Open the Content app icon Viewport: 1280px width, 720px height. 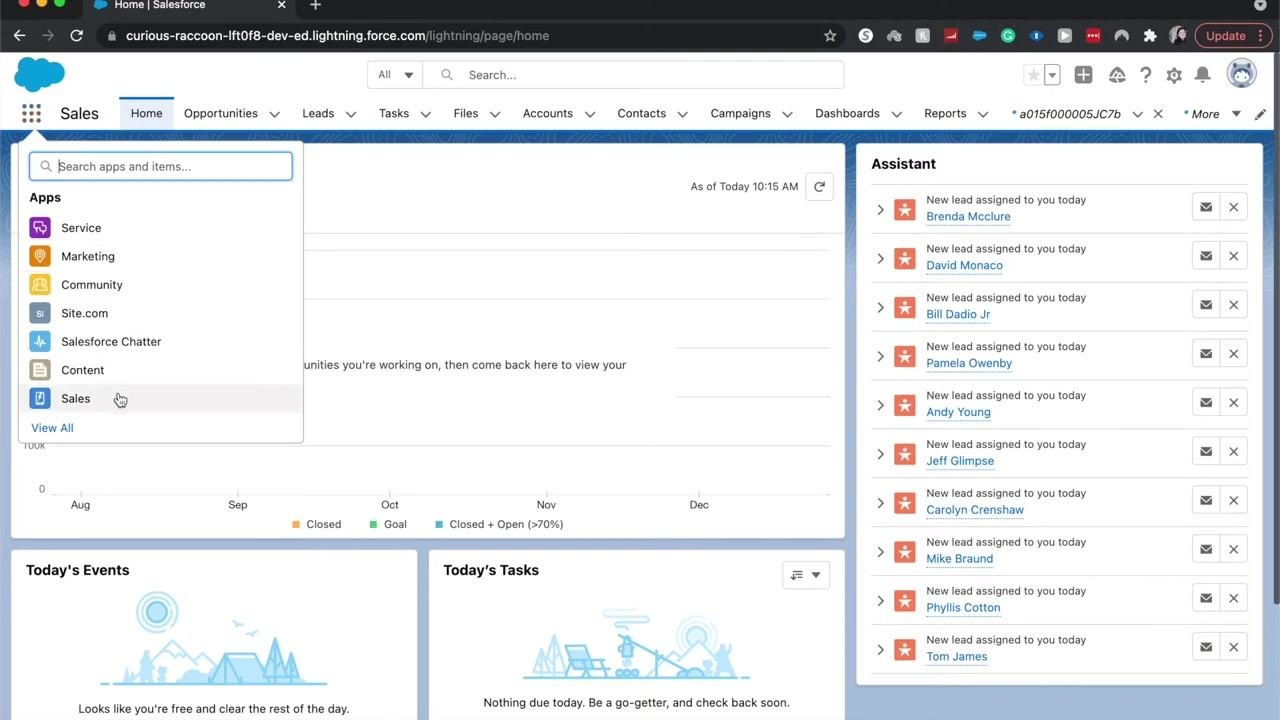pos(40,370)
